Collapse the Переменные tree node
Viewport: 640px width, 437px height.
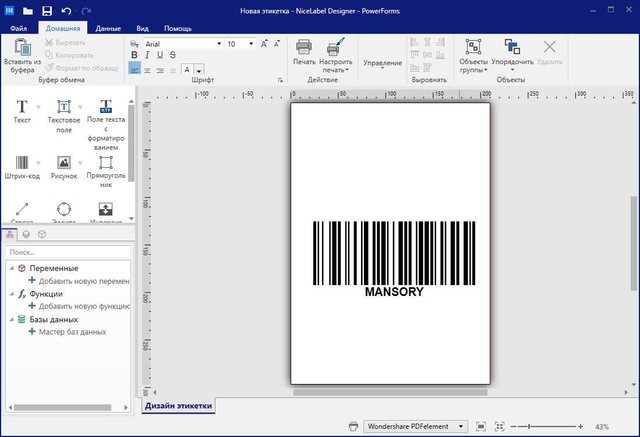pos(10,269)
